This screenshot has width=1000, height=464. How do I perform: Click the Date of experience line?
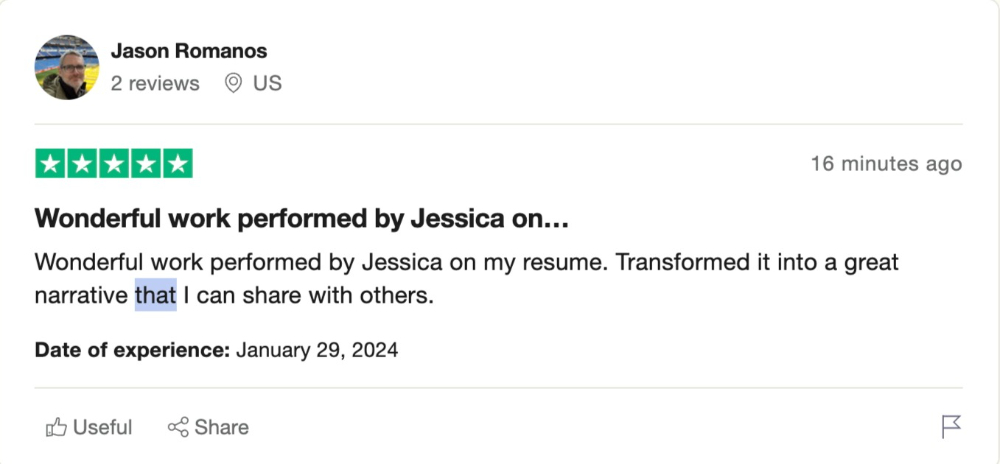216,350
